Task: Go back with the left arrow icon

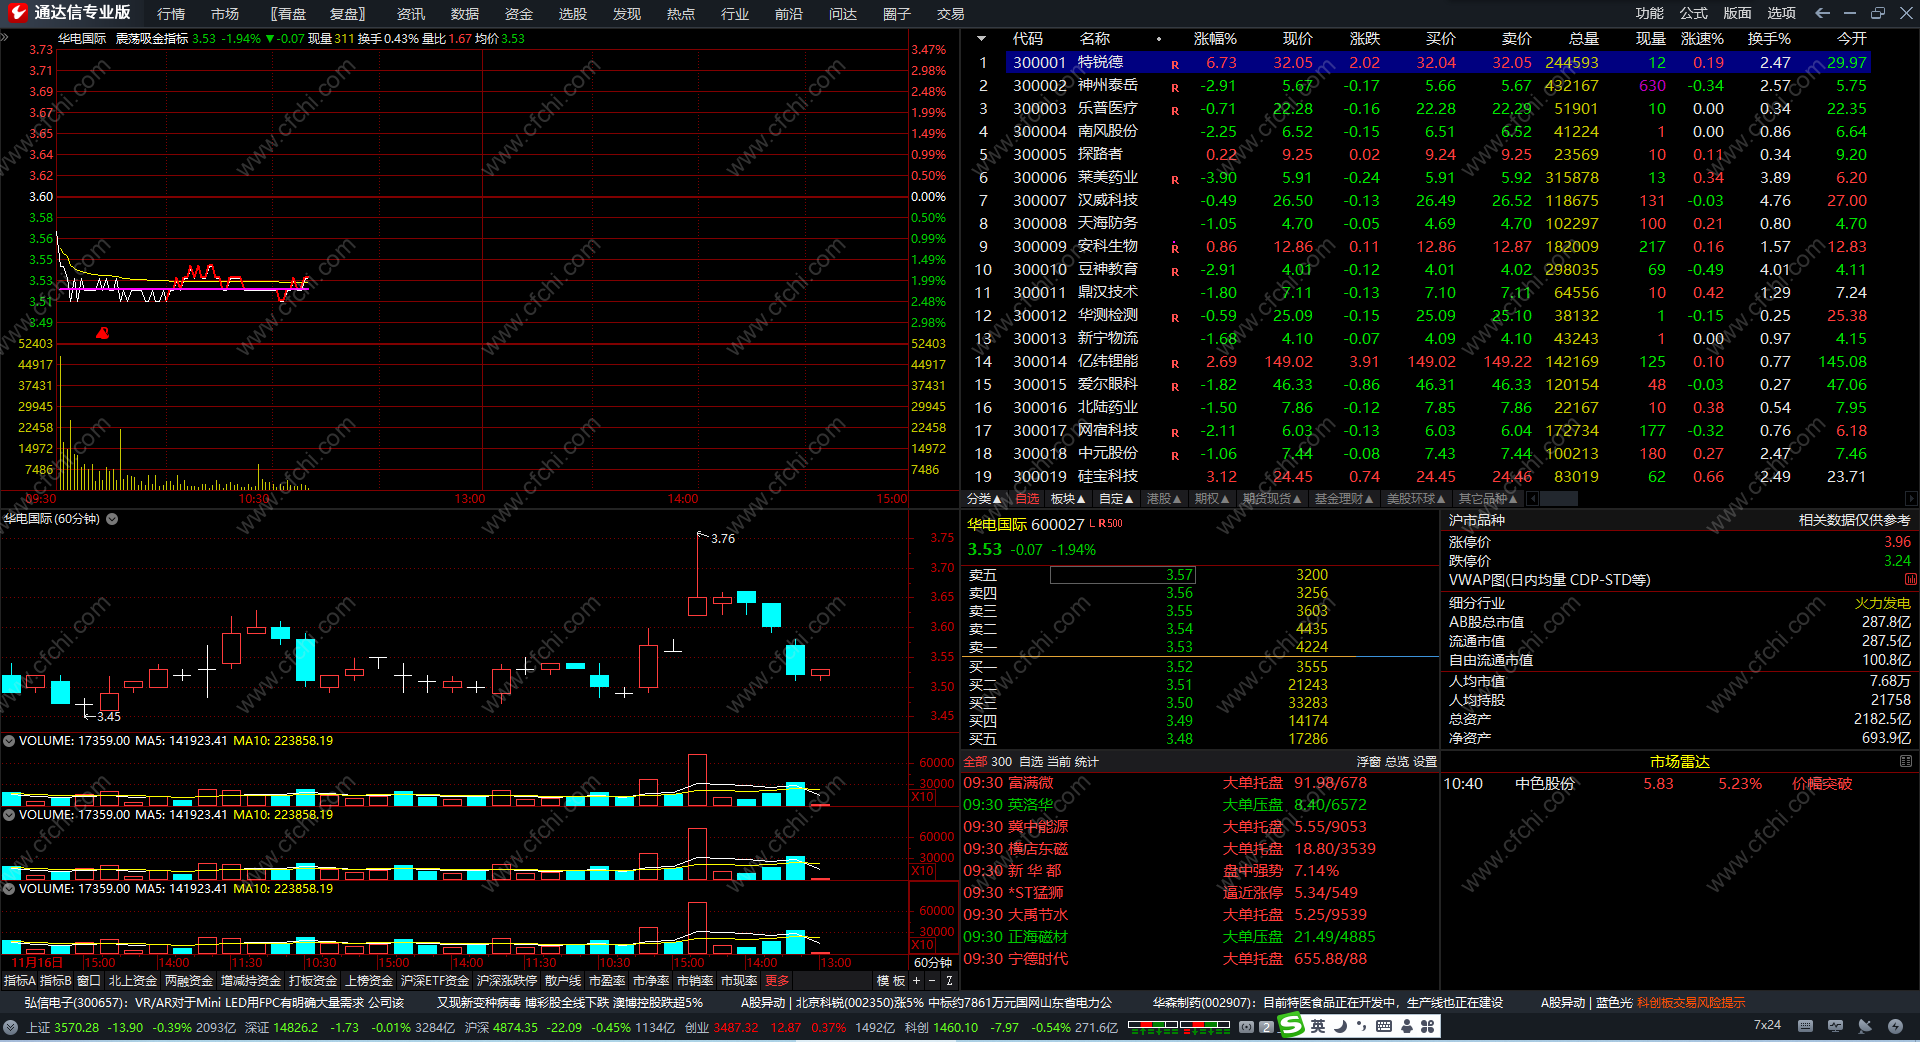Action: tap(1822, 13)
